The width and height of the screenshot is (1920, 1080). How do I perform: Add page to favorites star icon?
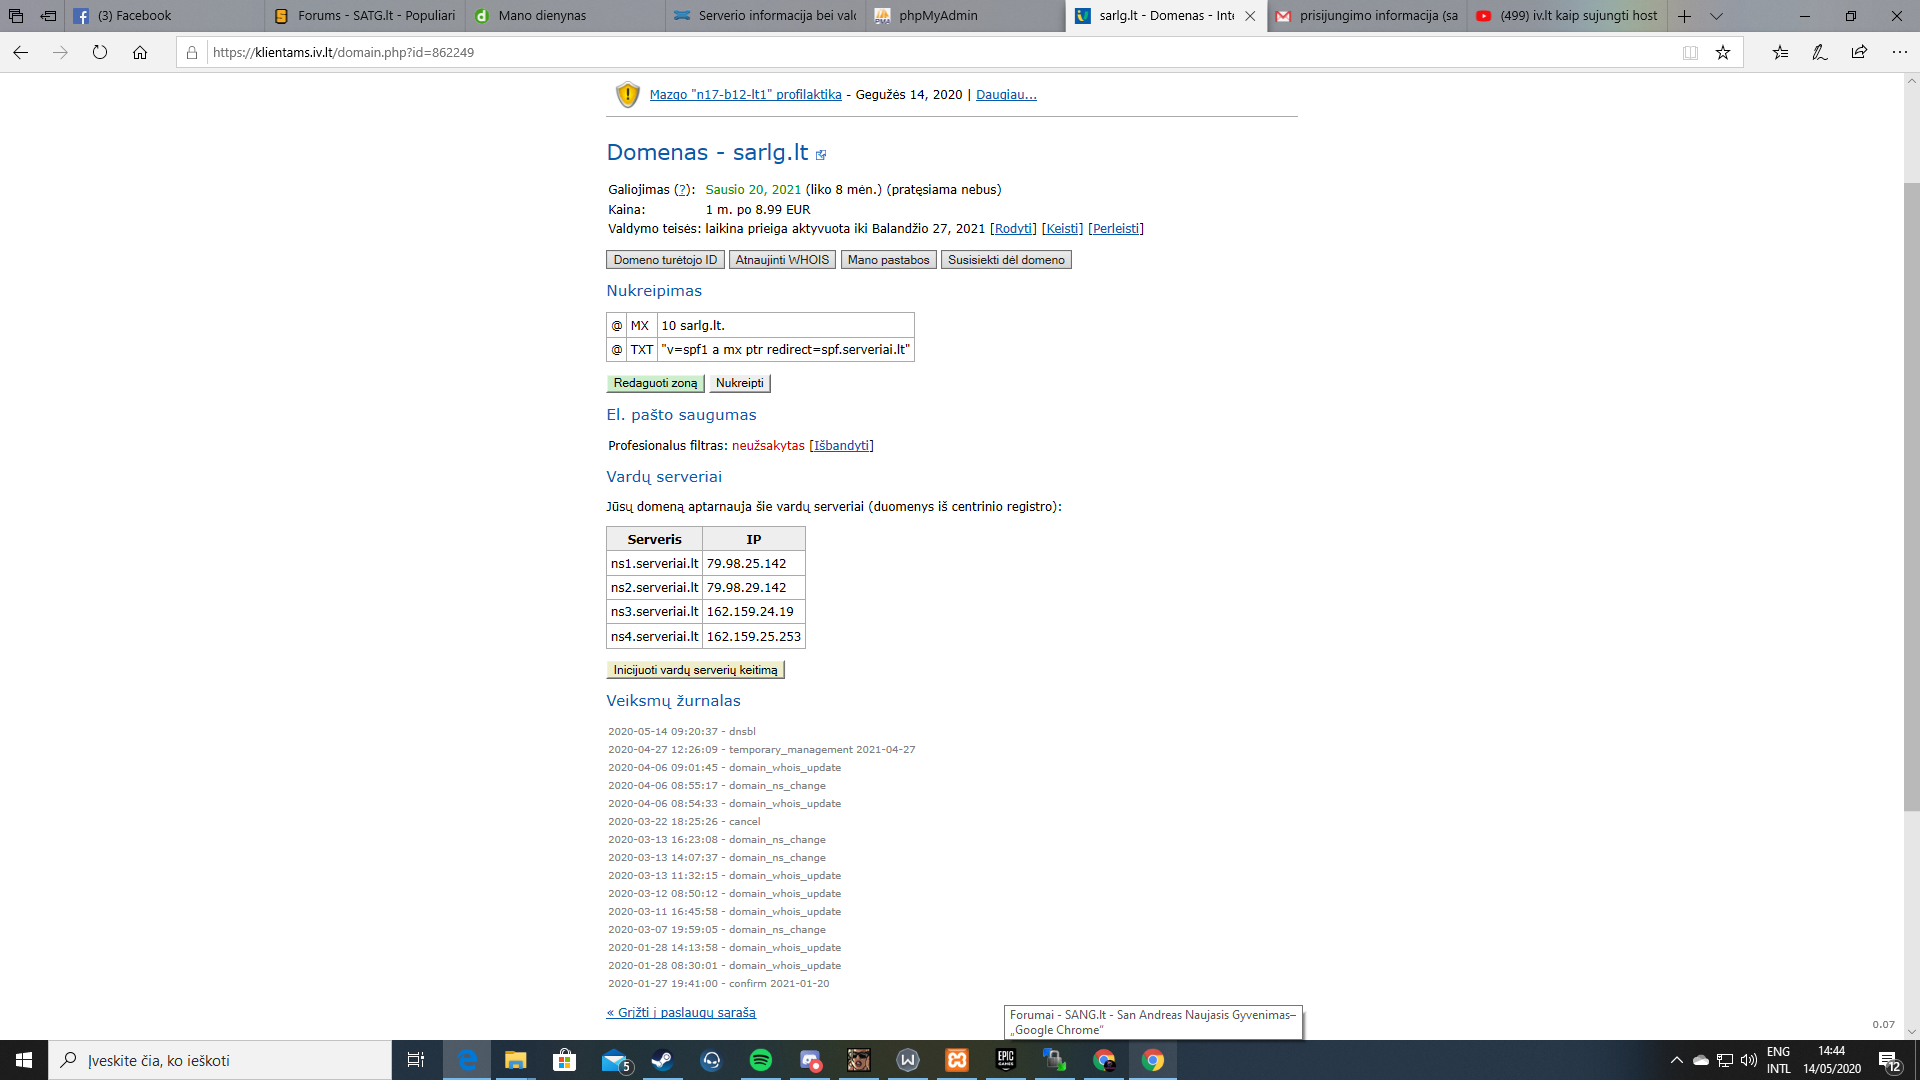[x=1723, y=53]
